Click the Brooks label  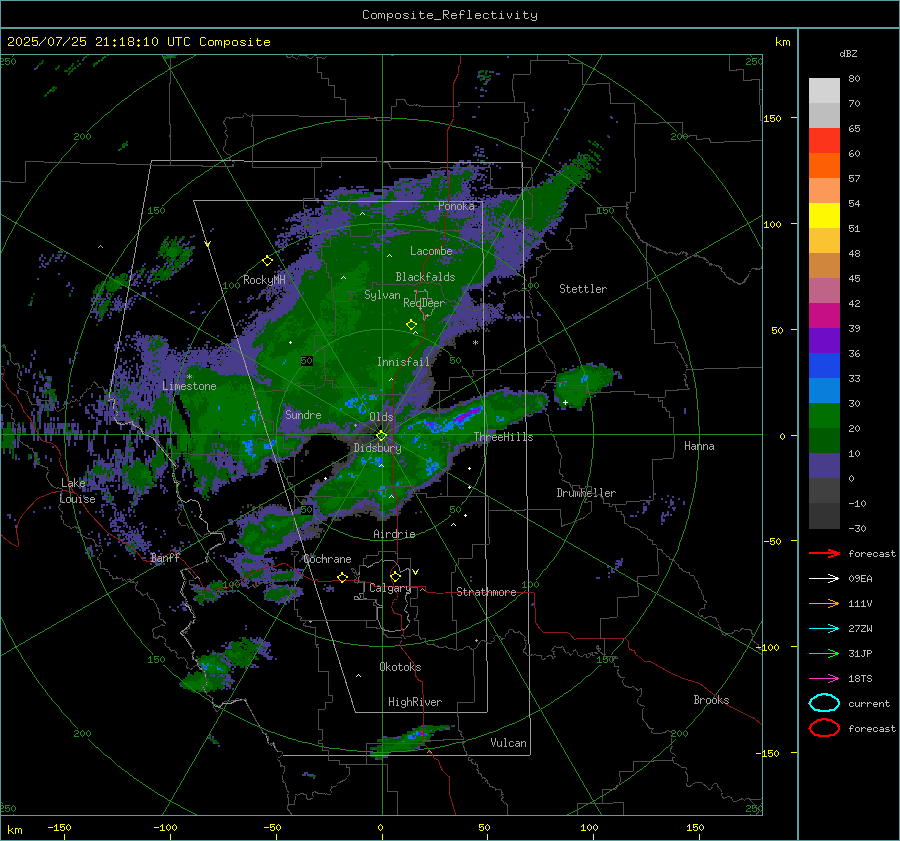tap(711, 700)
